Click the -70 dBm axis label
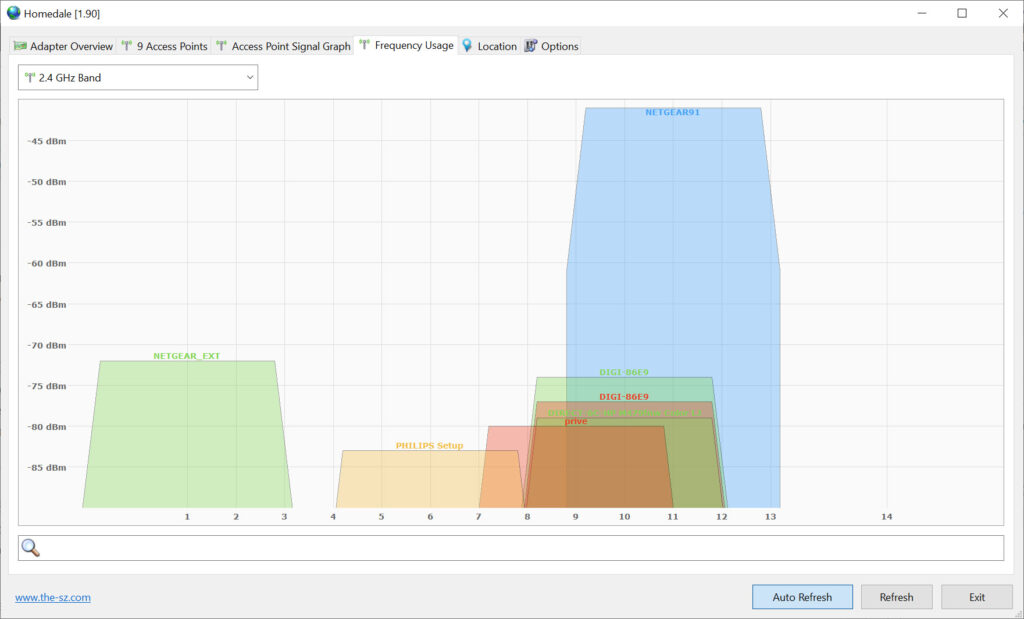1024x619 pixels. (x=46, y=345)
